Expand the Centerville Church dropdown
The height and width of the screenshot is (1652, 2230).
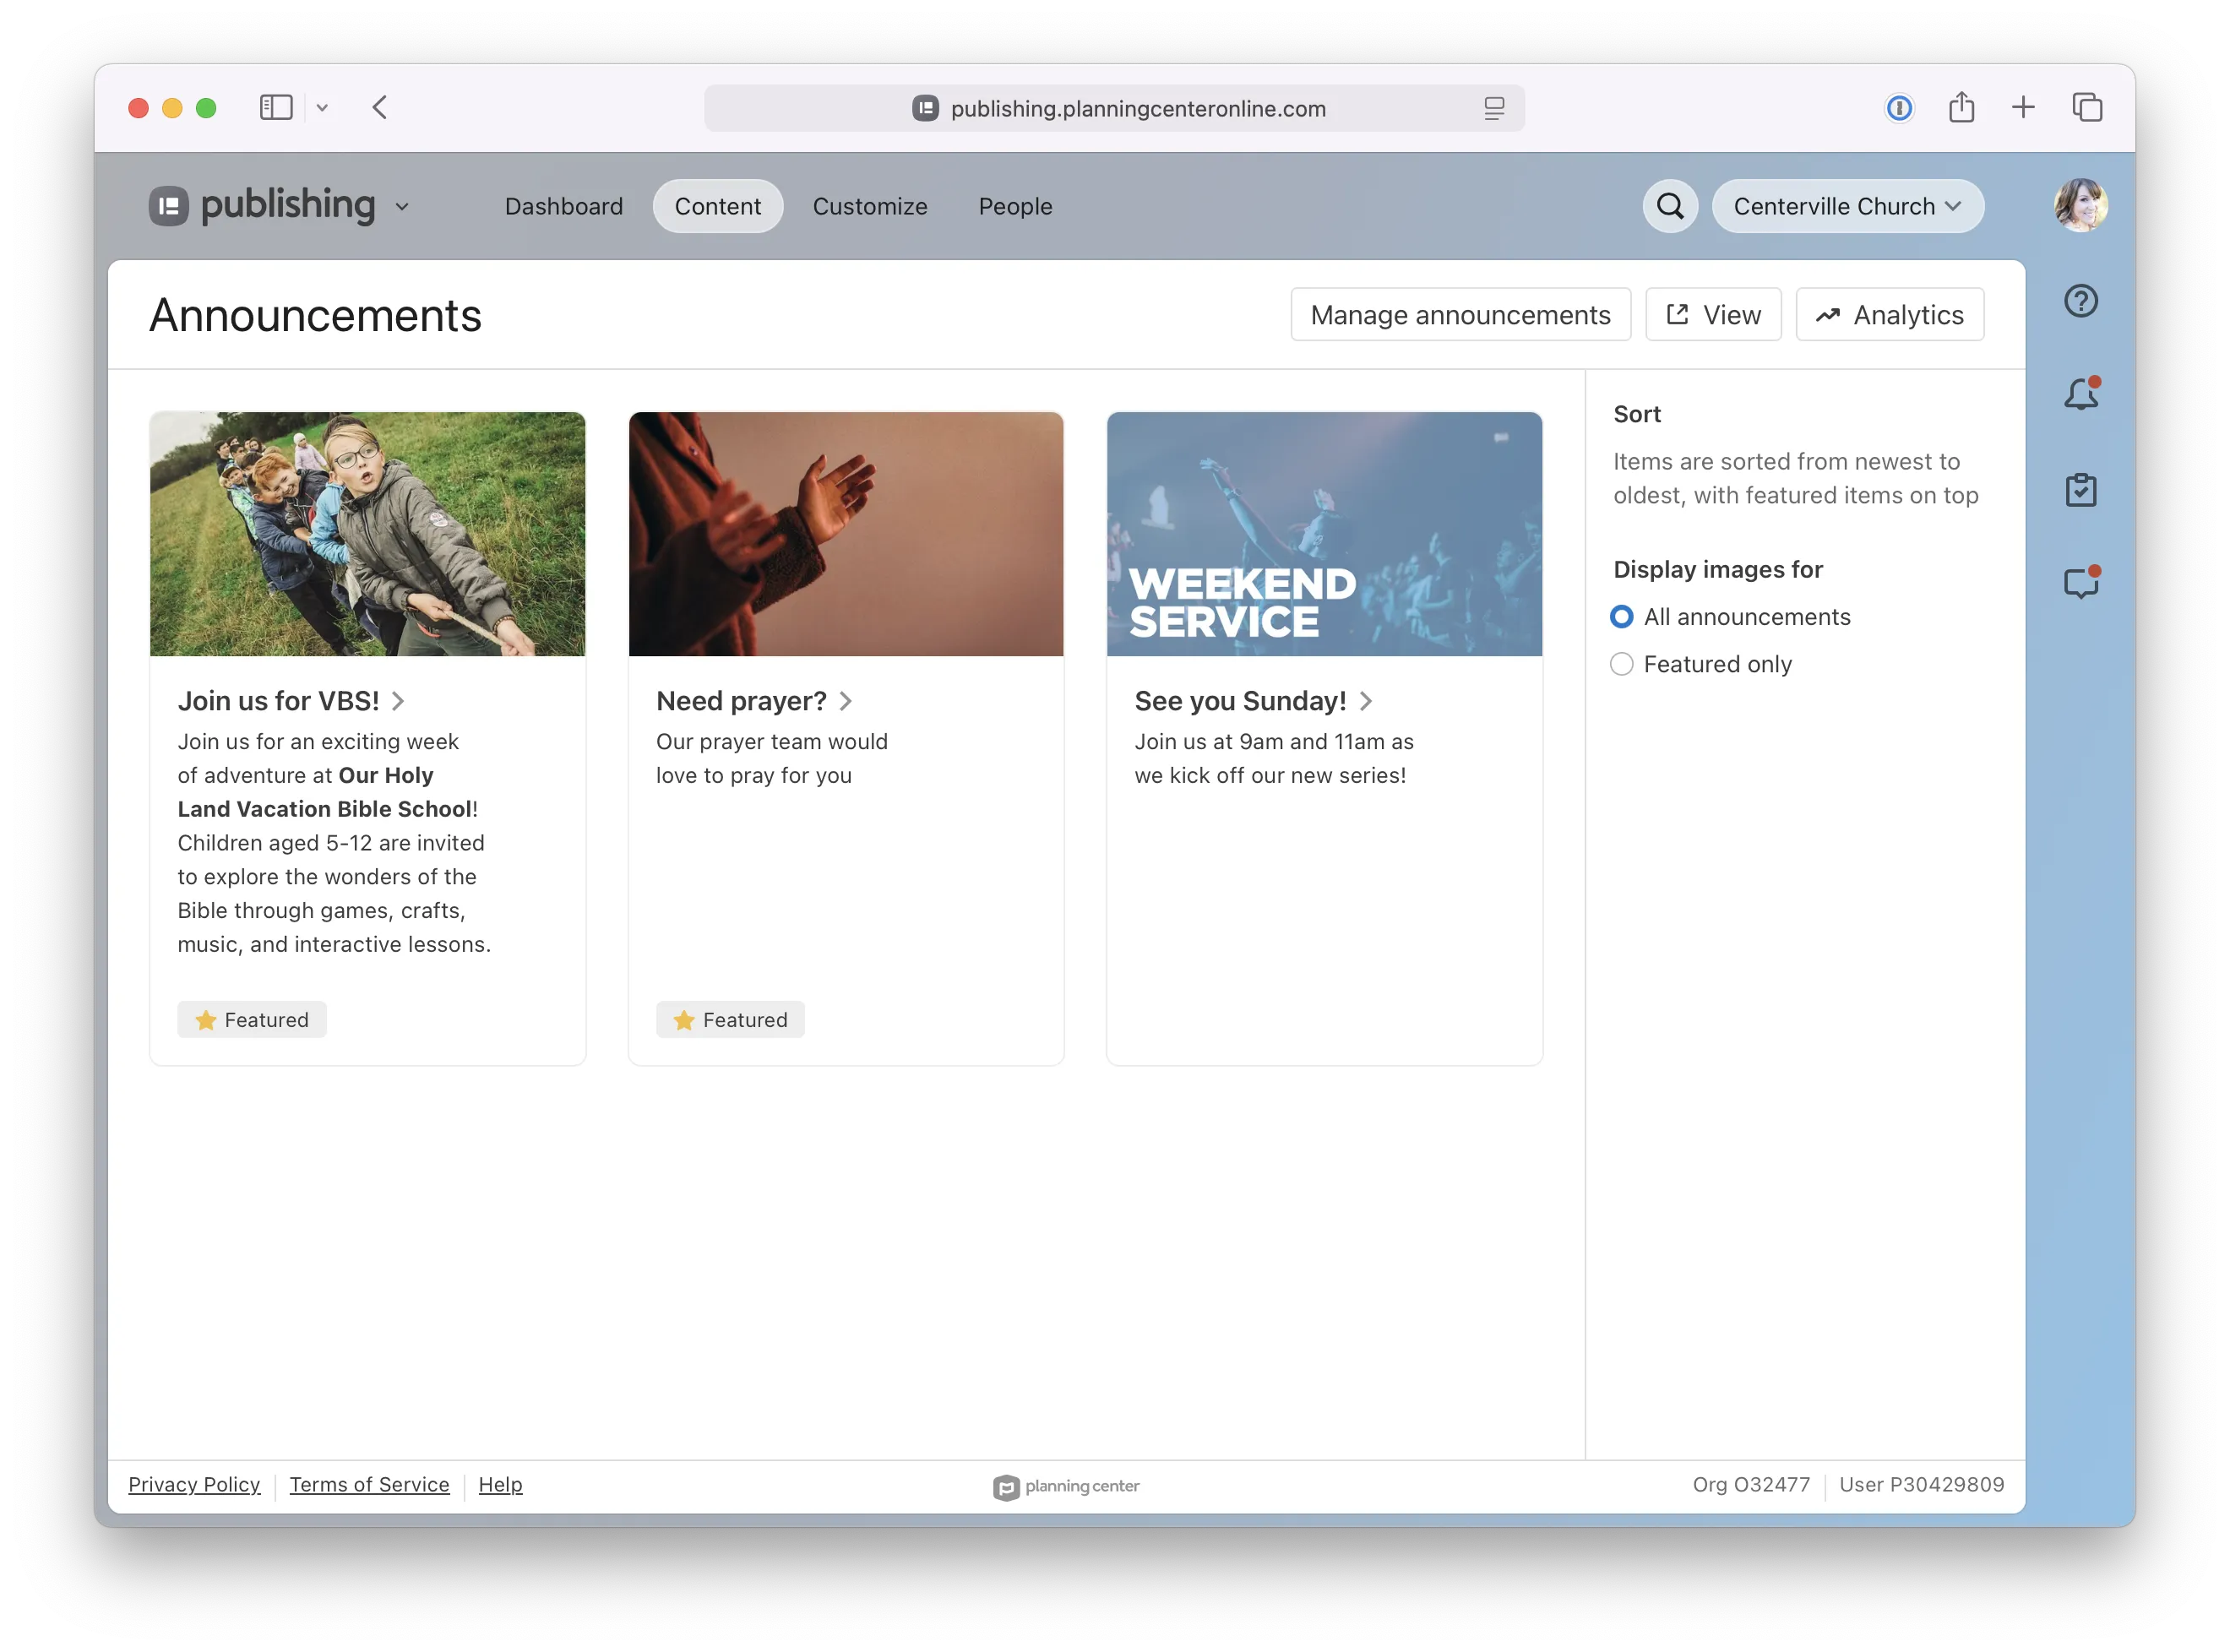click(1847, 206)
